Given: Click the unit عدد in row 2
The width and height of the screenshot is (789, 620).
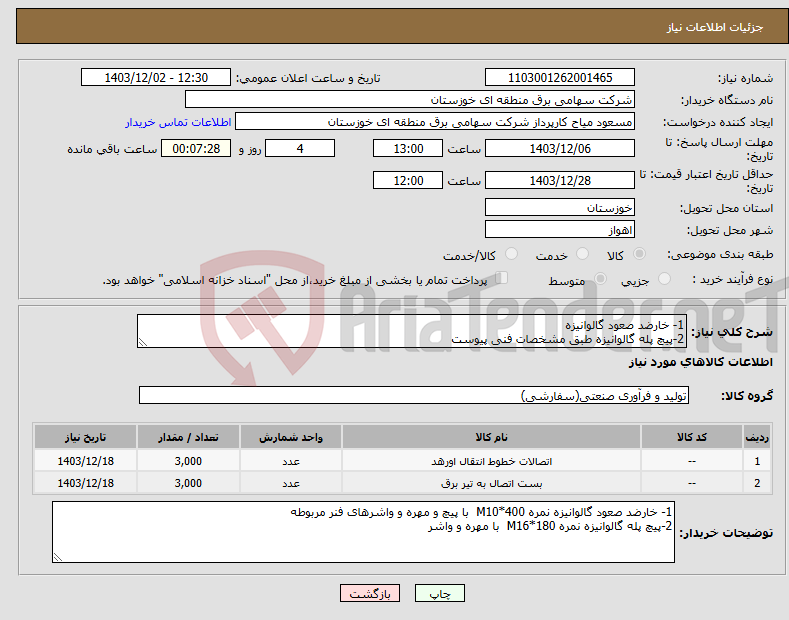Looking at the screenshot, I should 291,484.
